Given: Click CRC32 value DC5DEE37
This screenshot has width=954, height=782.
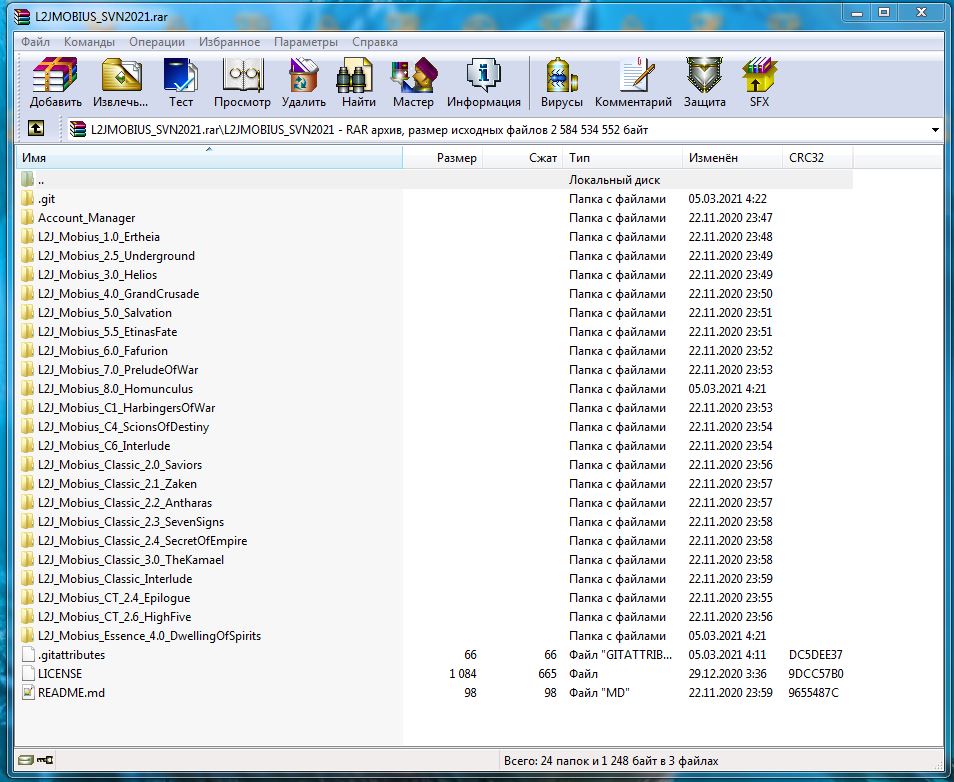Looking at the screenshot, I should coord(815,655).
